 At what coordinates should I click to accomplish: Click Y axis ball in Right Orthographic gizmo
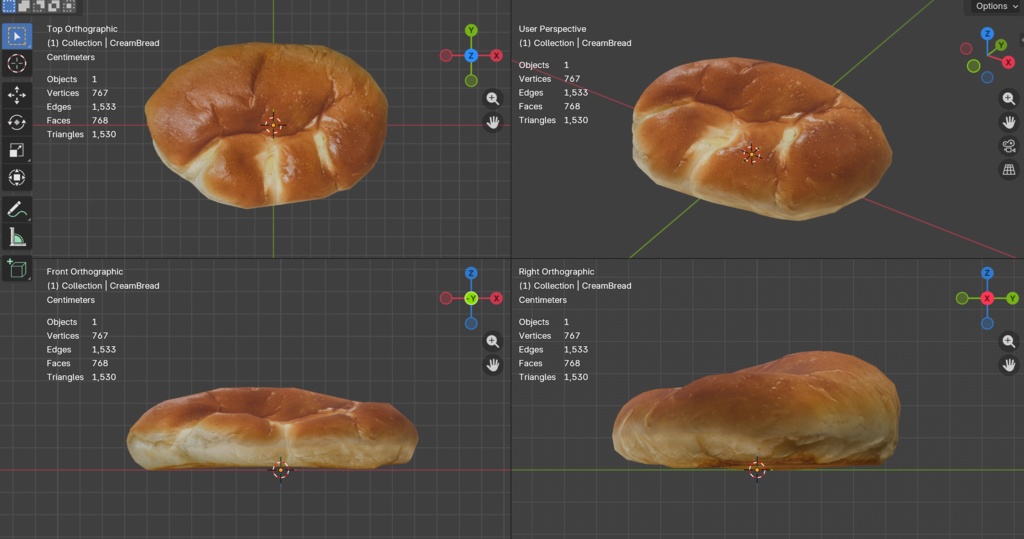click(1012, 299)
